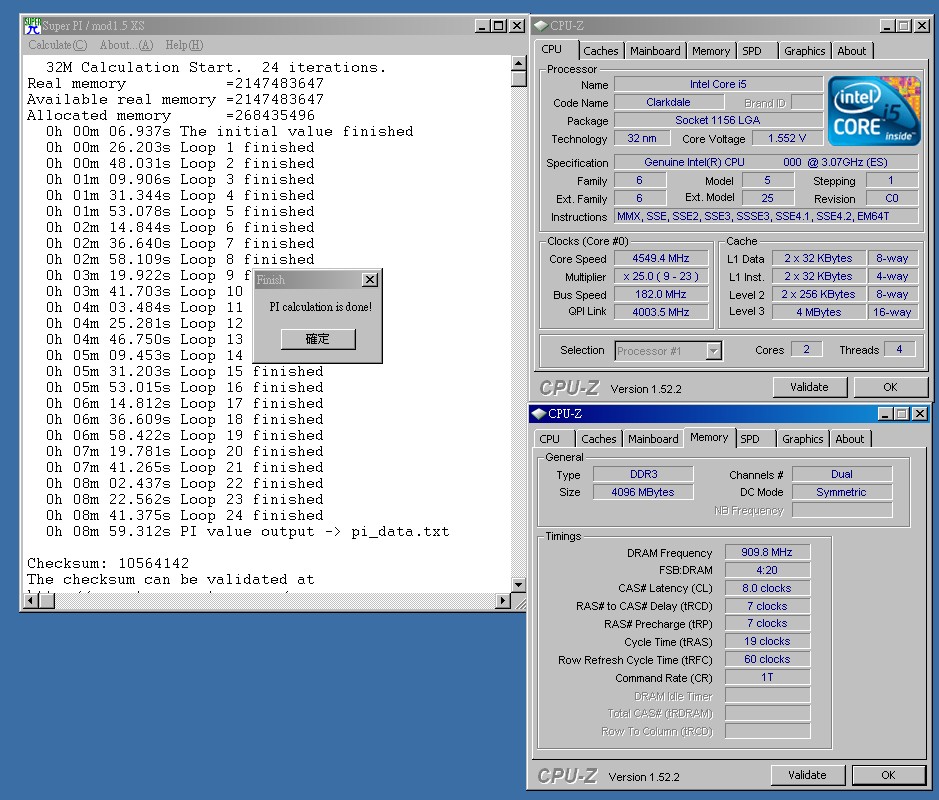The height and width of the screenshot is (800, 939).
Task: Click the DRAM Frequency 909.8 MHz value
Action: 767,552
